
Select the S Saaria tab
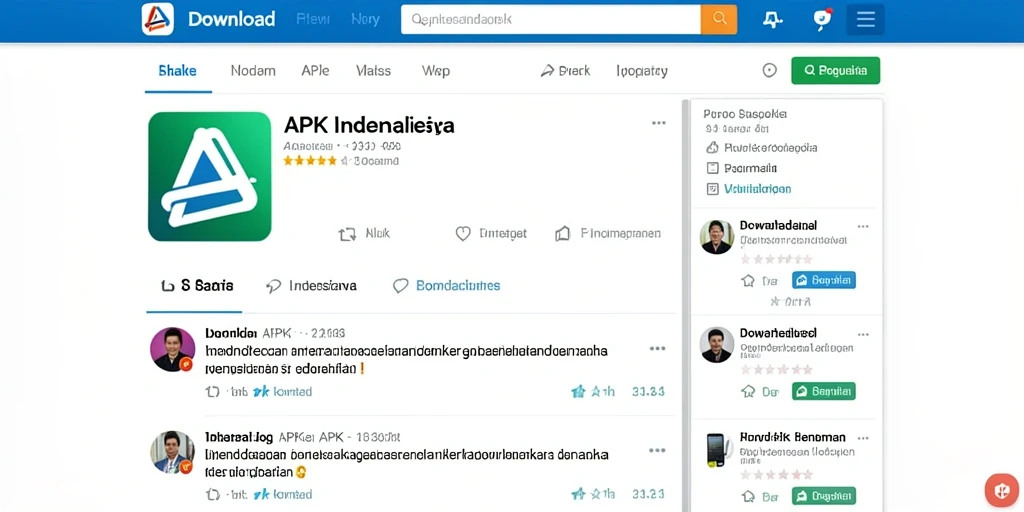[197, 285]
